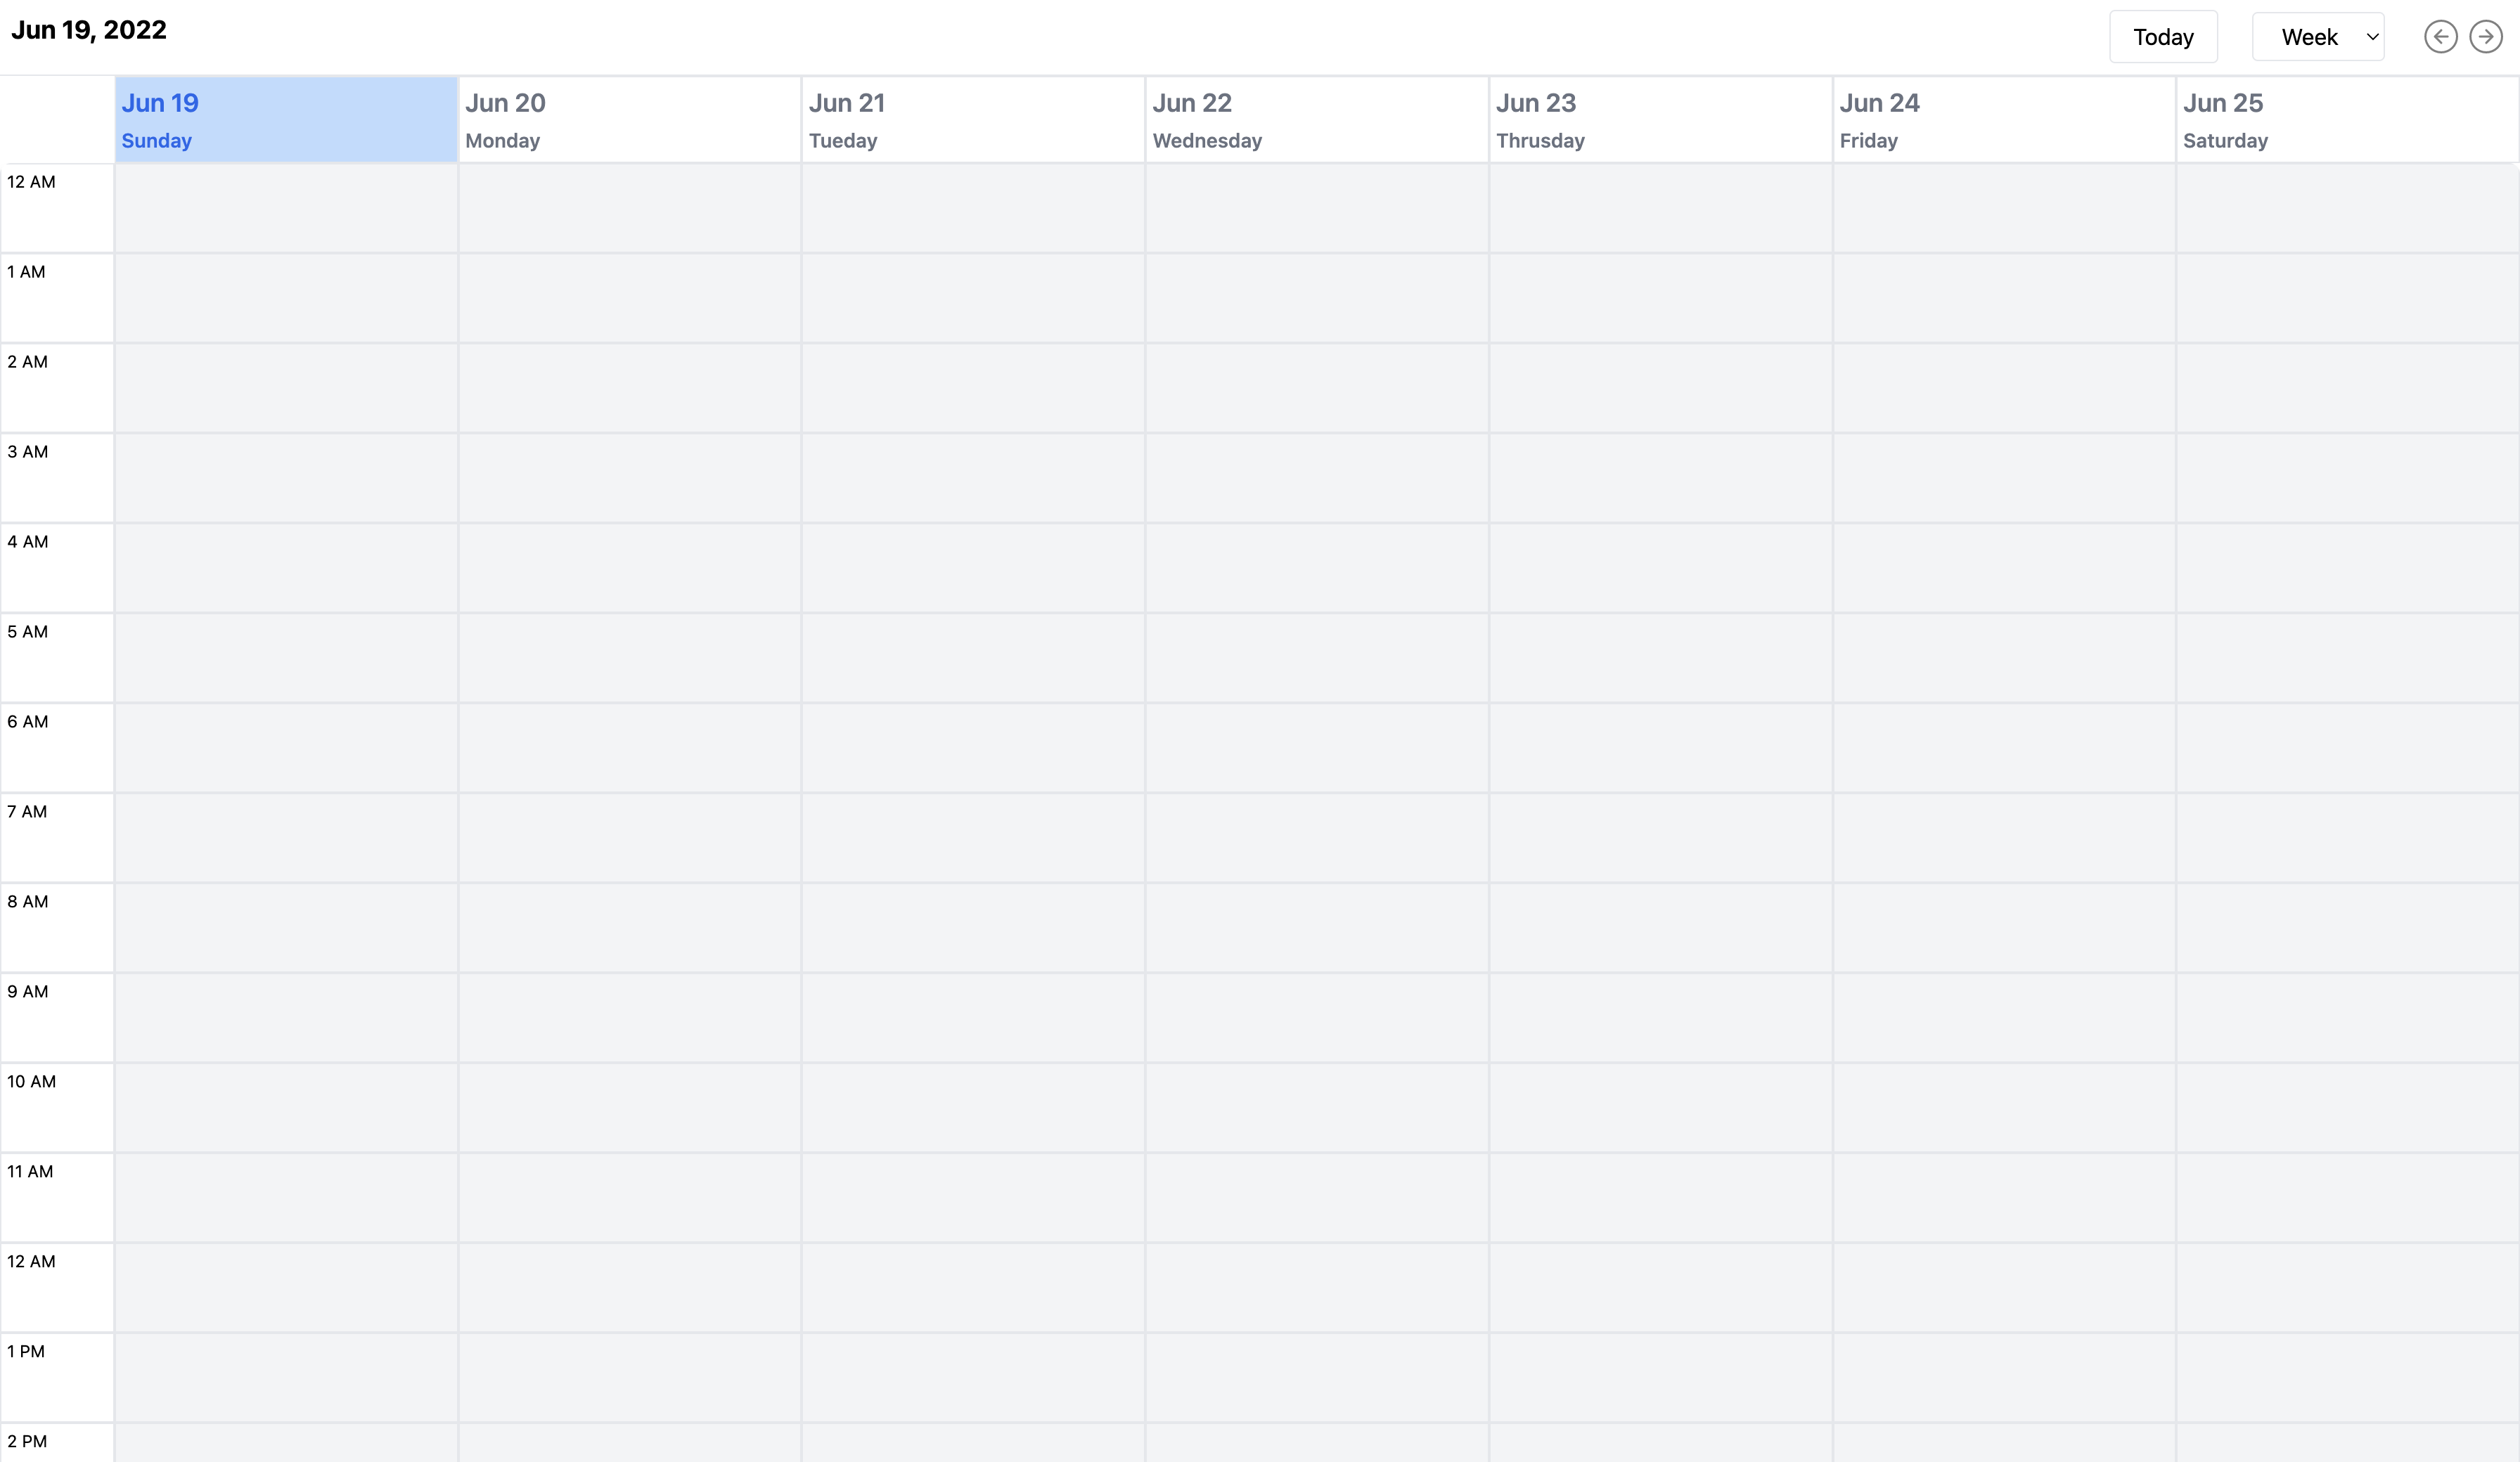Select the Jun 21 Tuesday column header
Screen dimensions: 2520x1462
coord(972,120)
